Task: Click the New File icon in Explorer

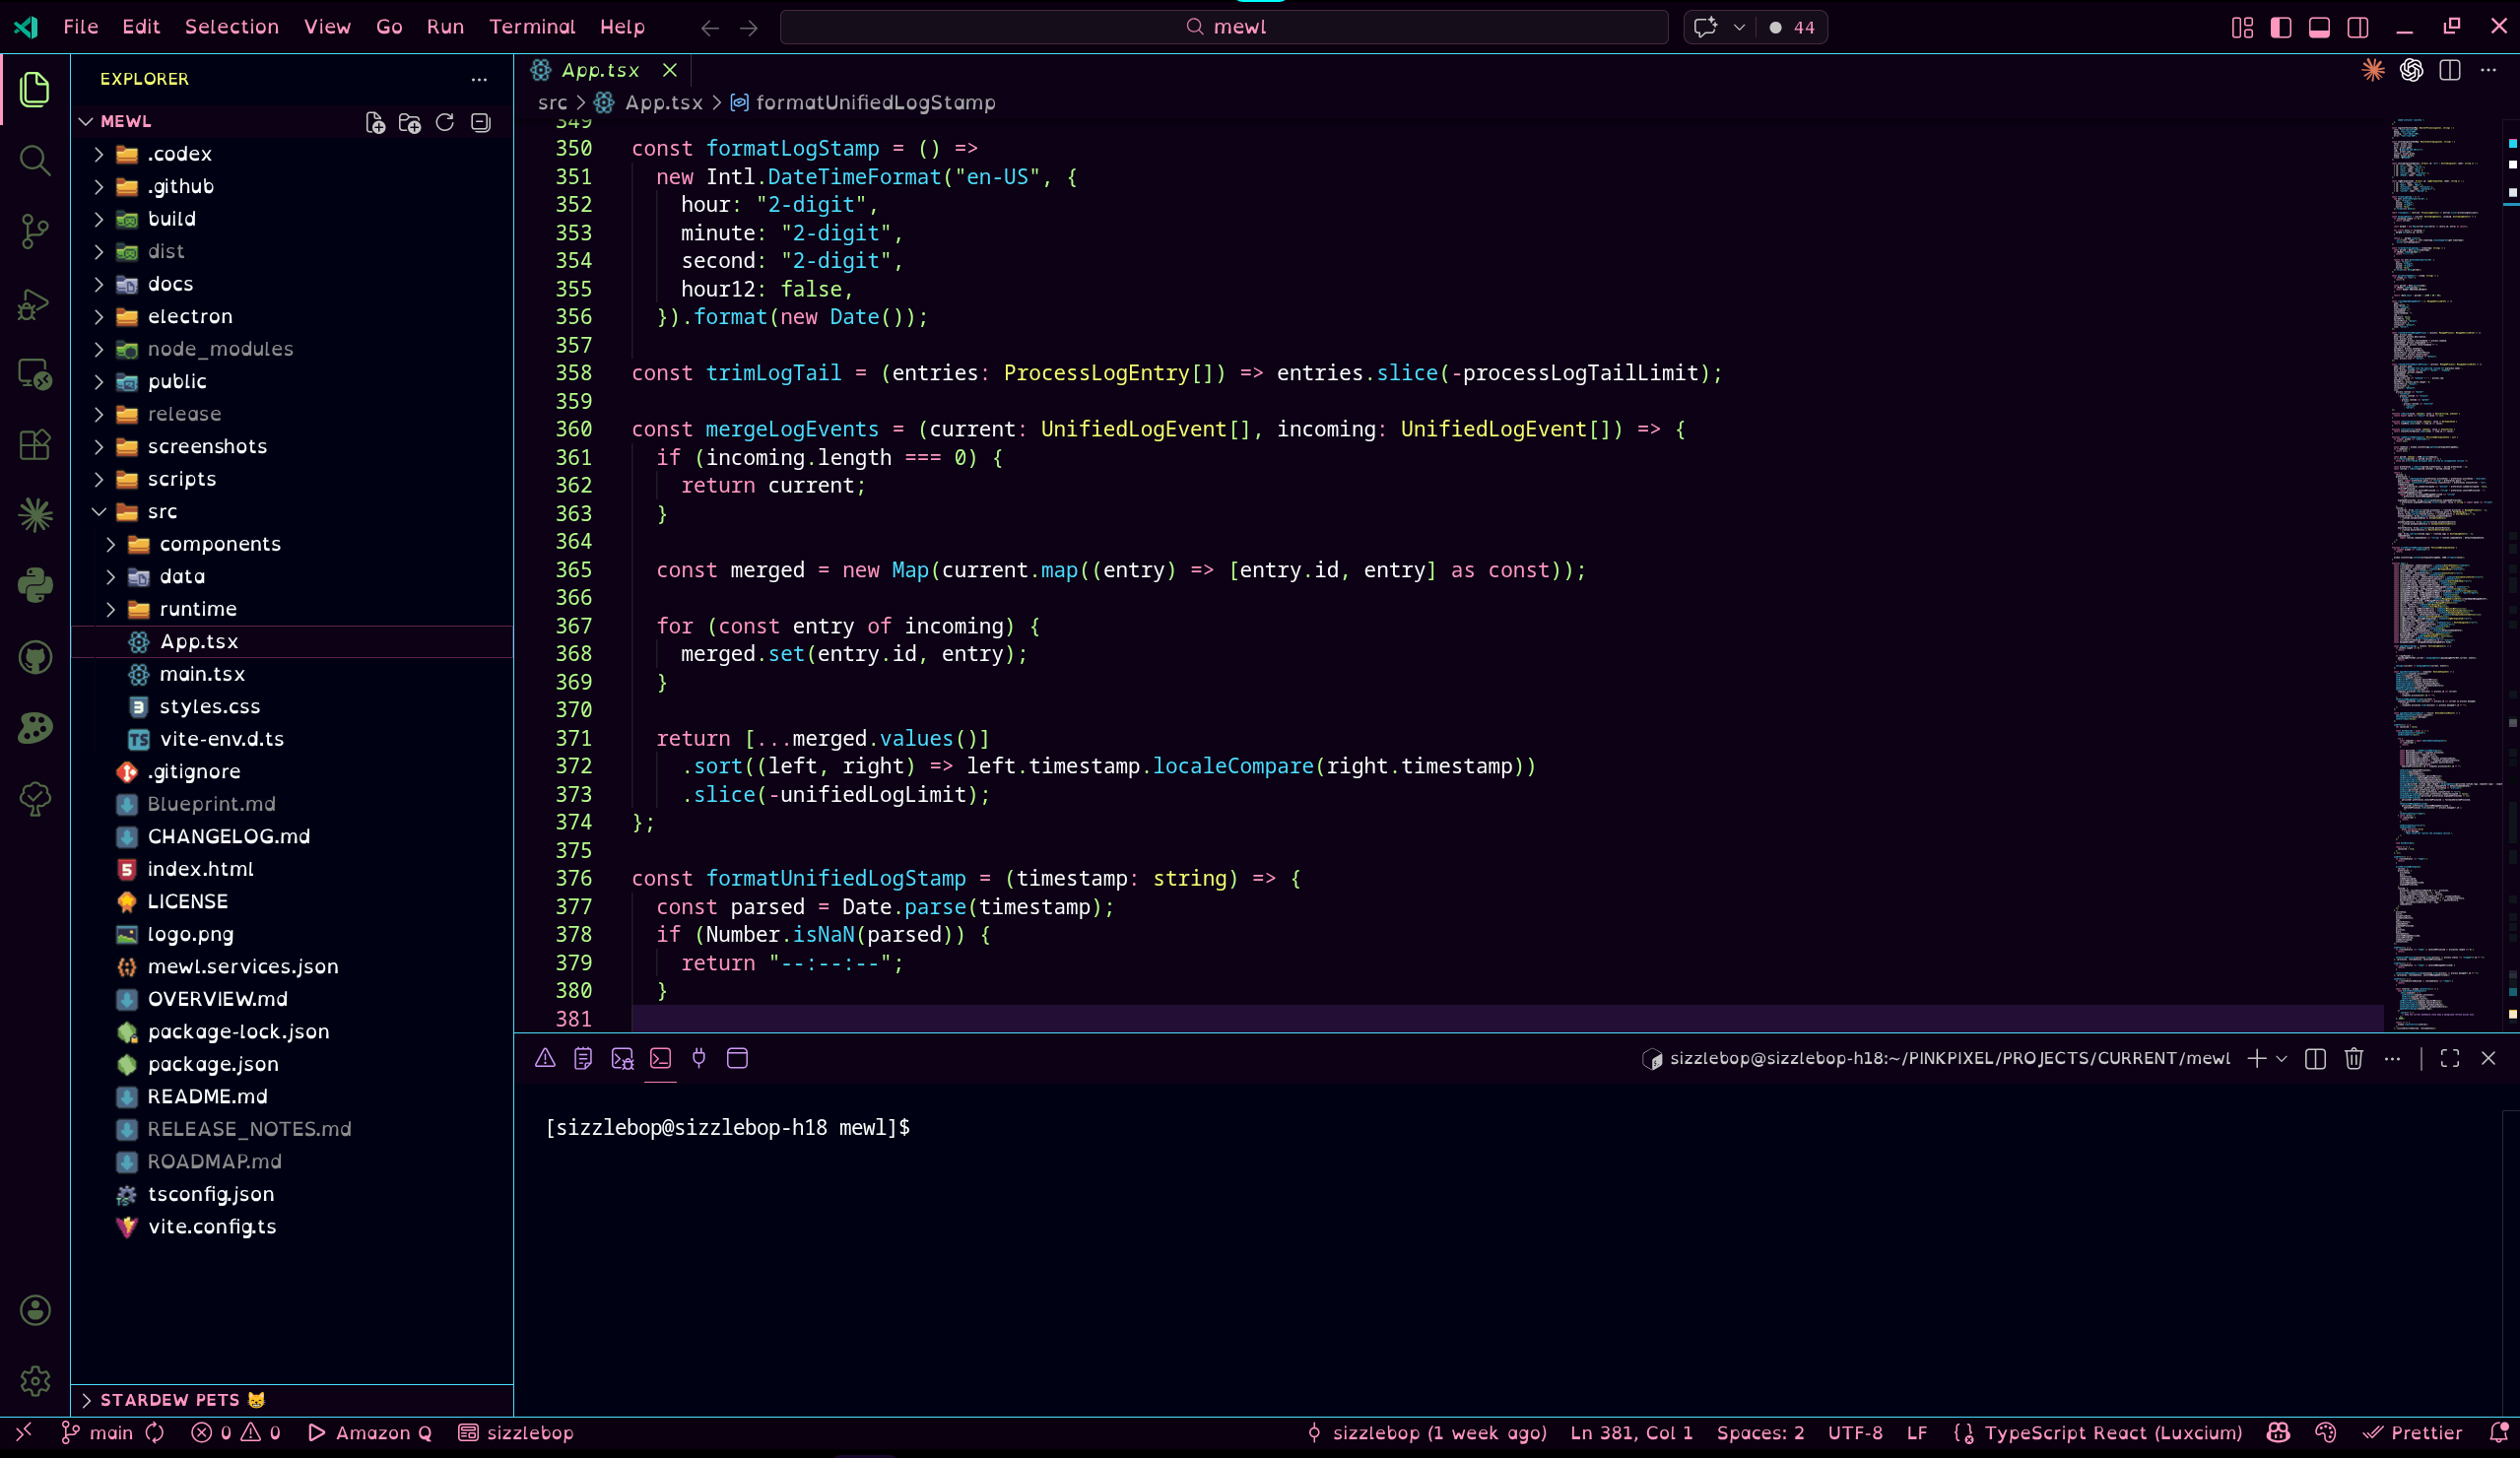Action: [375, 122]
